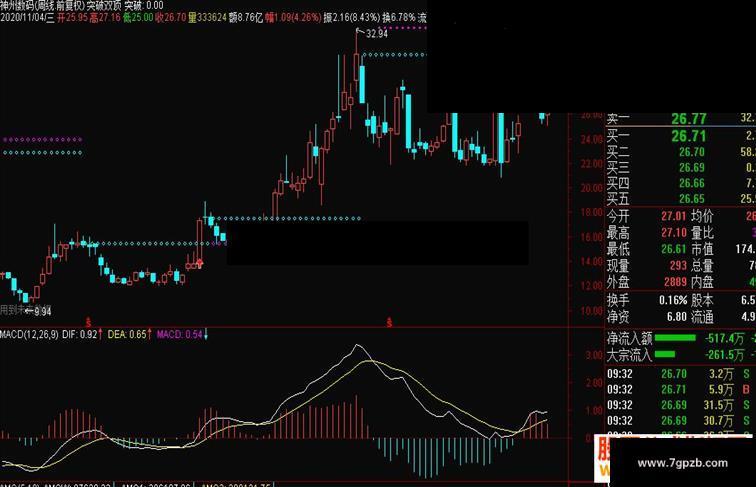This screenshot has width=756, height=487.
Task: Click the 1.00 MACD axis label
Action: point(594,410)
